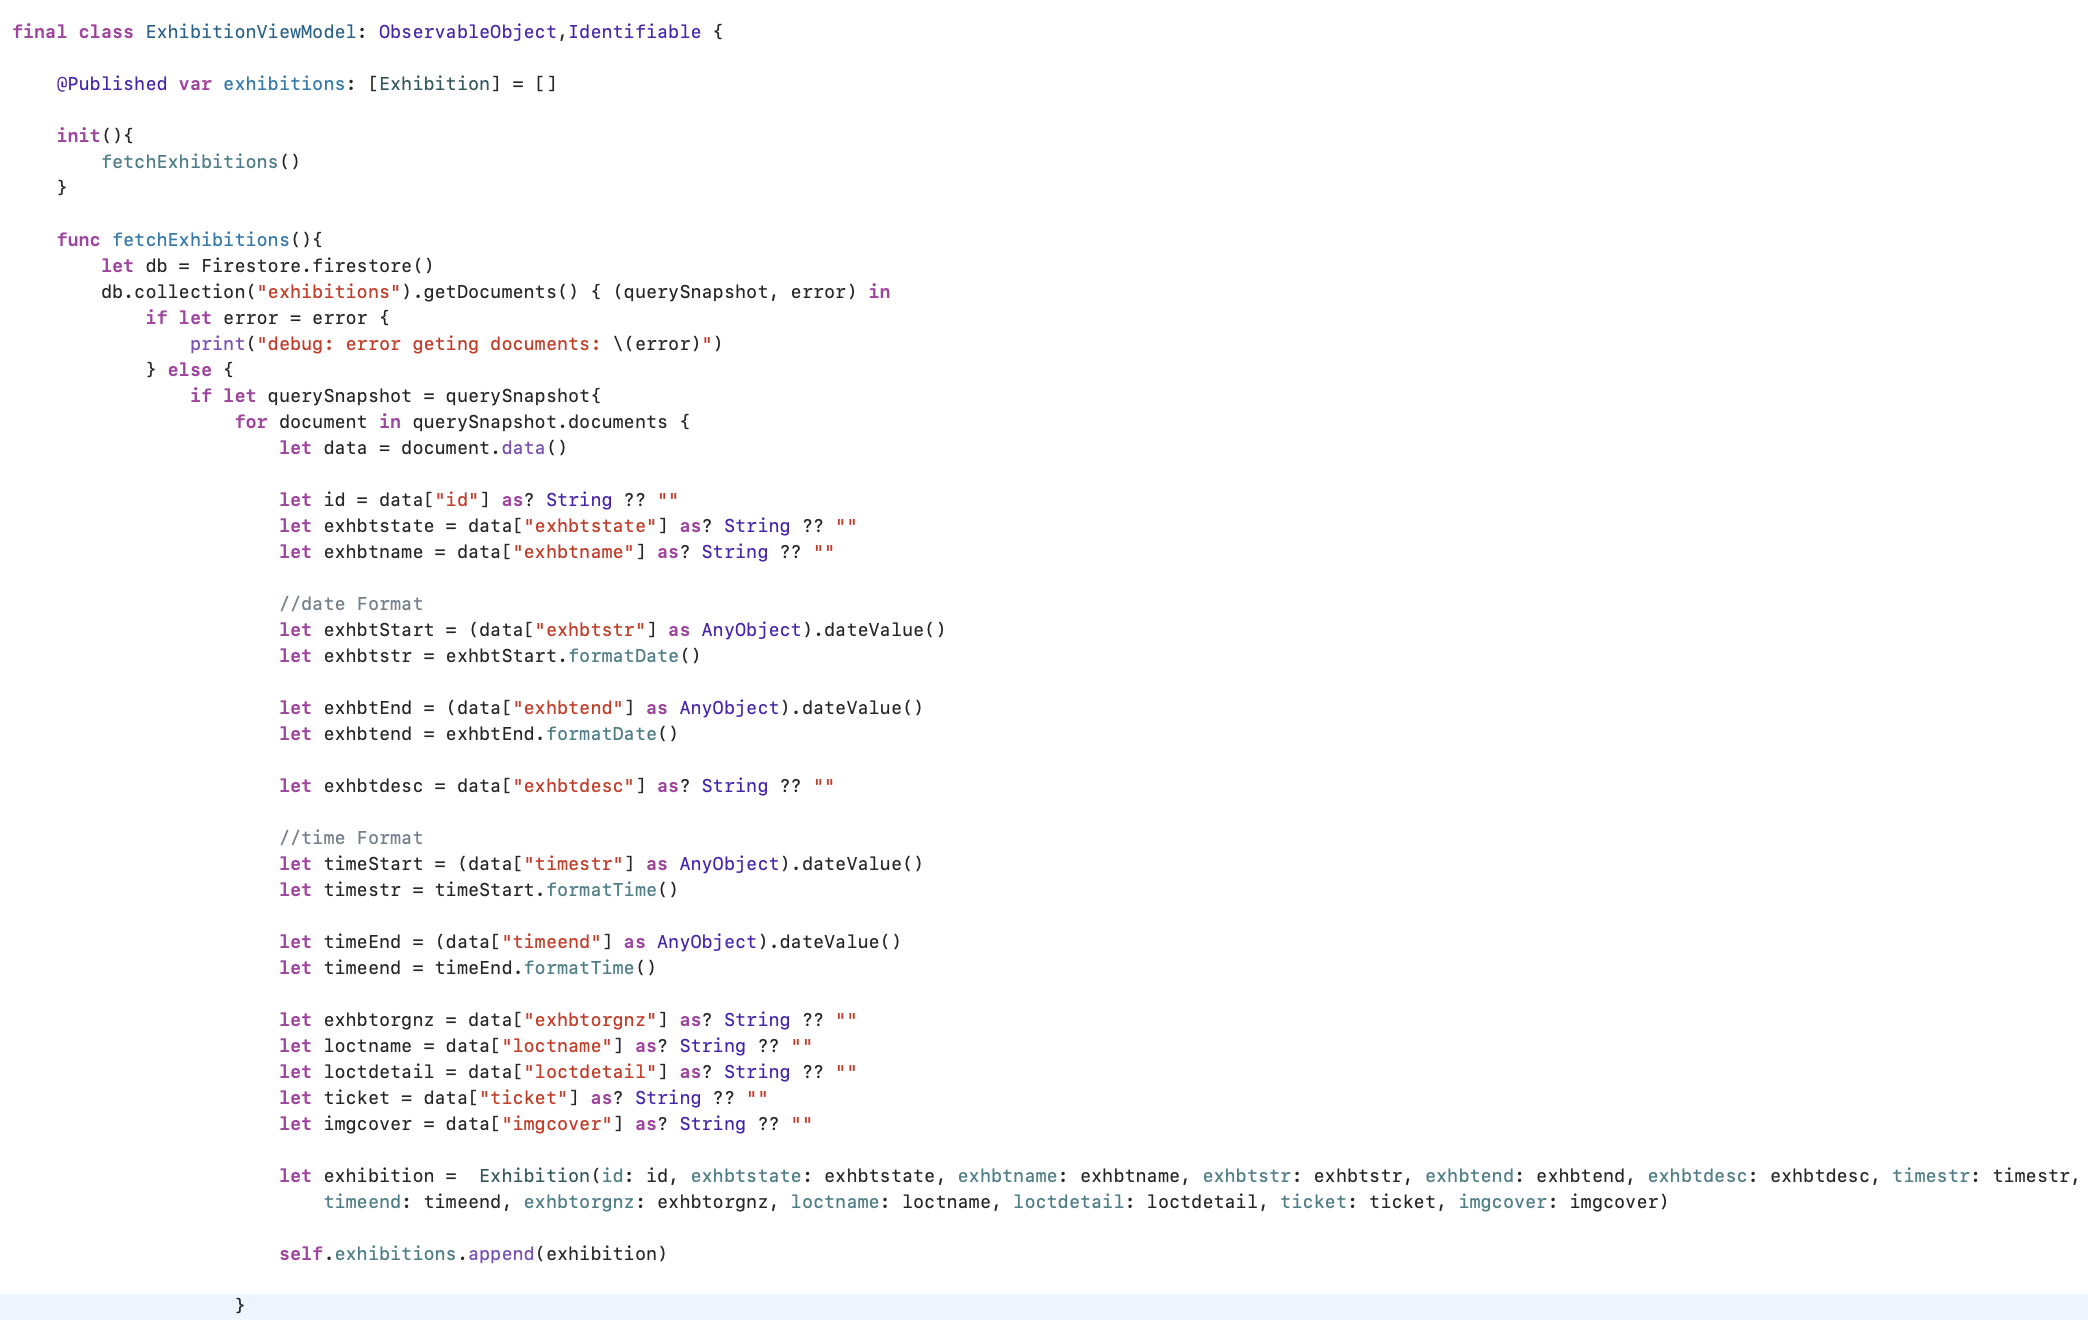Click the print statement for debug error

[217, 344]
